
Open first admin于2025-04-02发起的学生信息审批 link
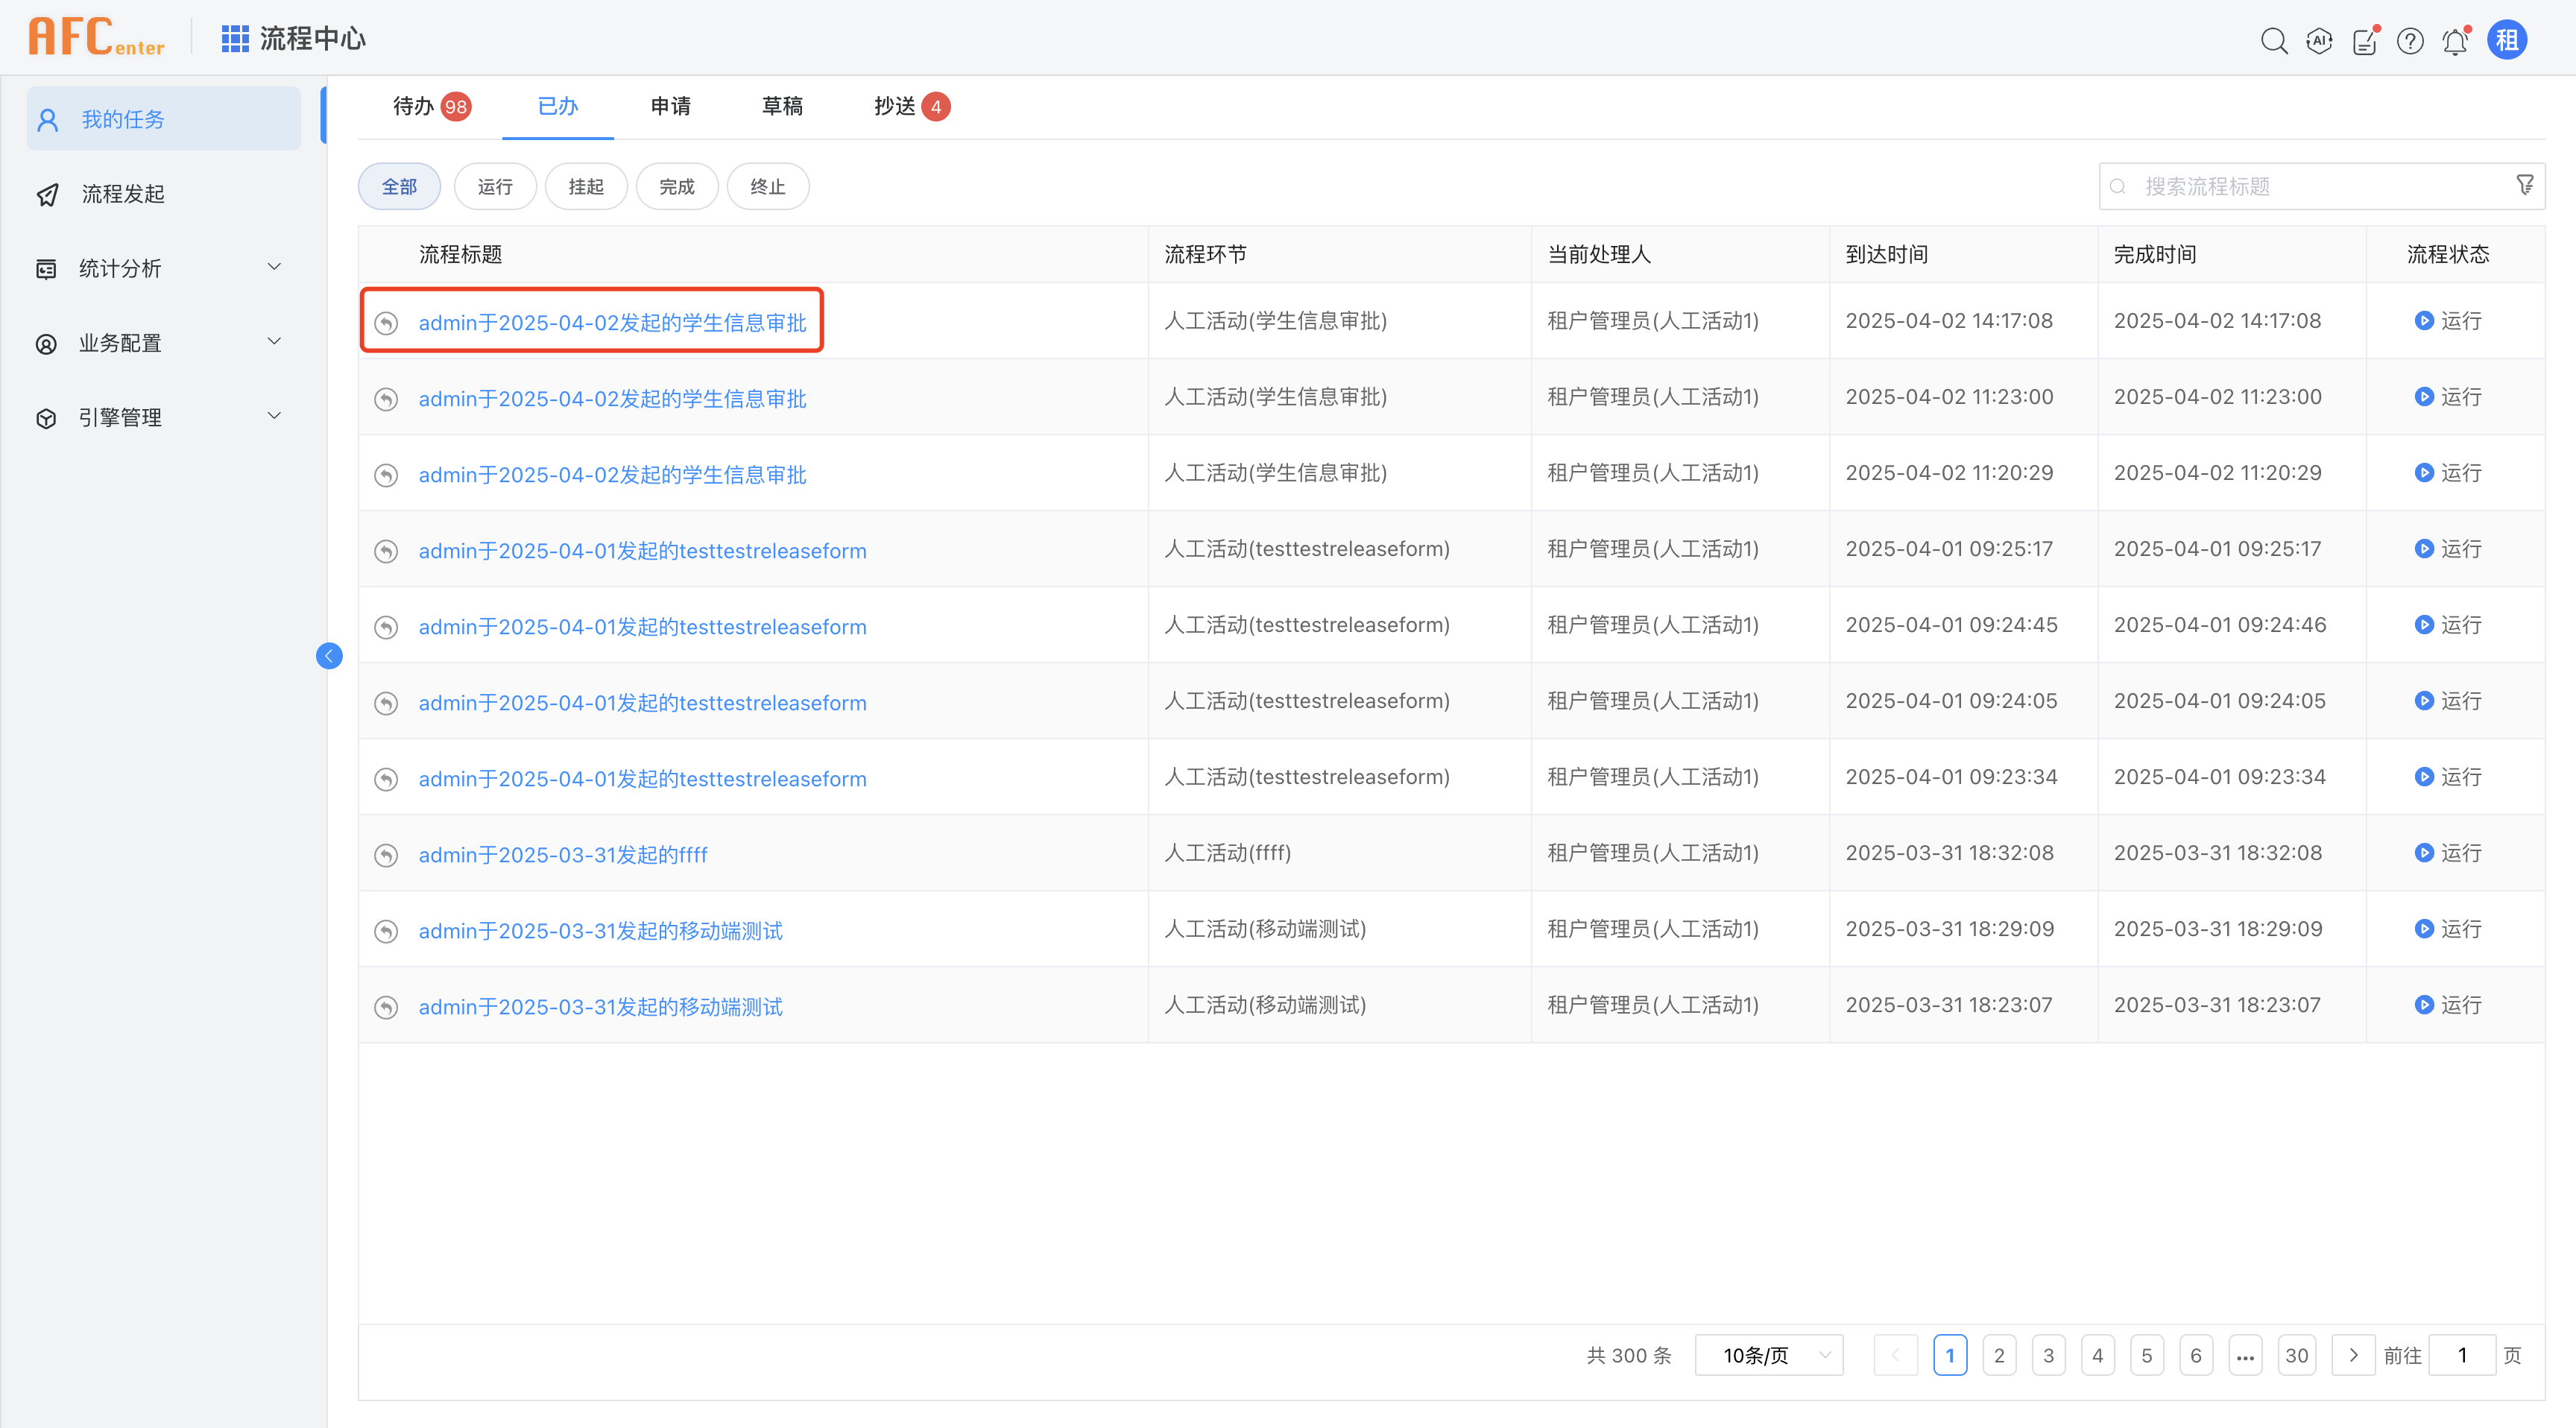(x=612, y=322)
